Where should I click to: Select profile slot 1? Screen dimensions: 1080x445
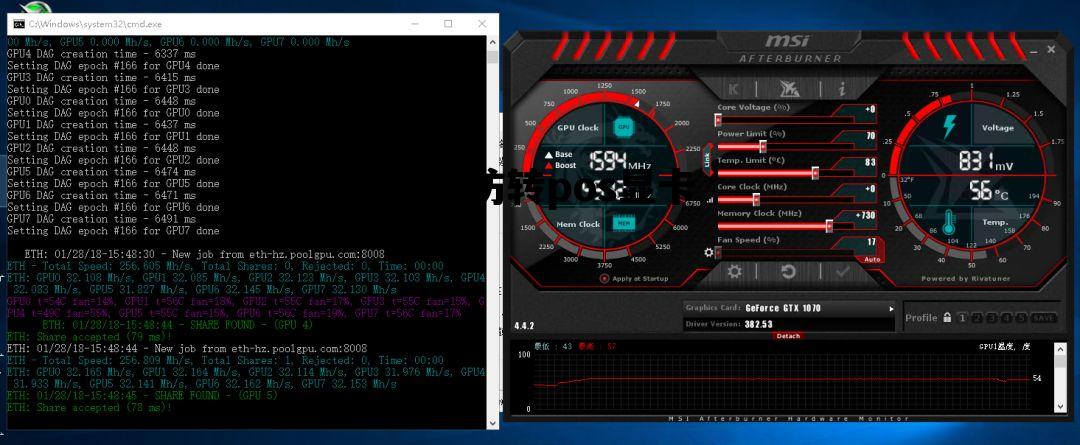point(962,318)
